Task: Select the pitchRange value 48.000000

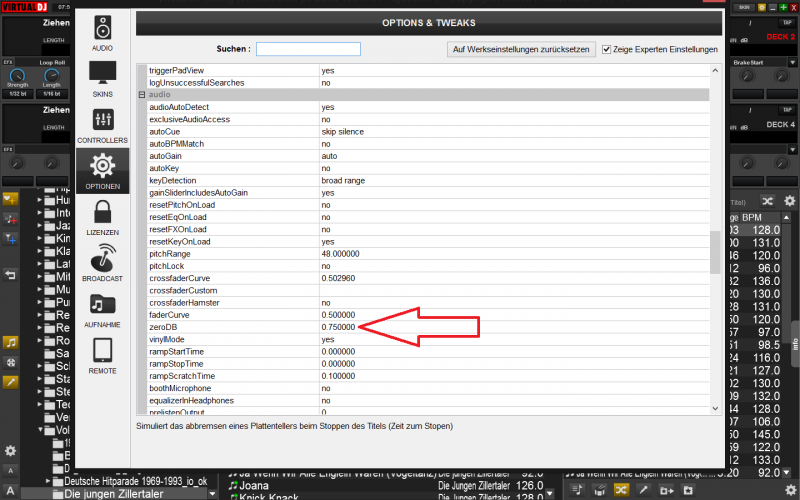Action: (340, 254)
